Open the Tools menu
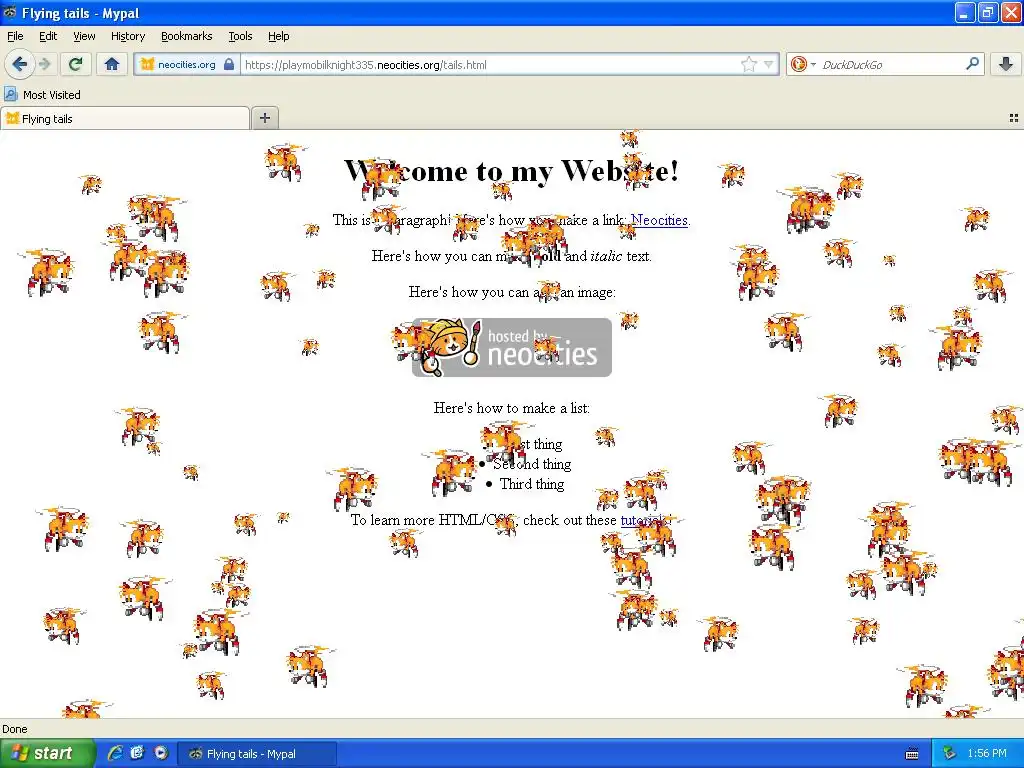The width and height of the screenshot is (1024, 768). [240, 36]
